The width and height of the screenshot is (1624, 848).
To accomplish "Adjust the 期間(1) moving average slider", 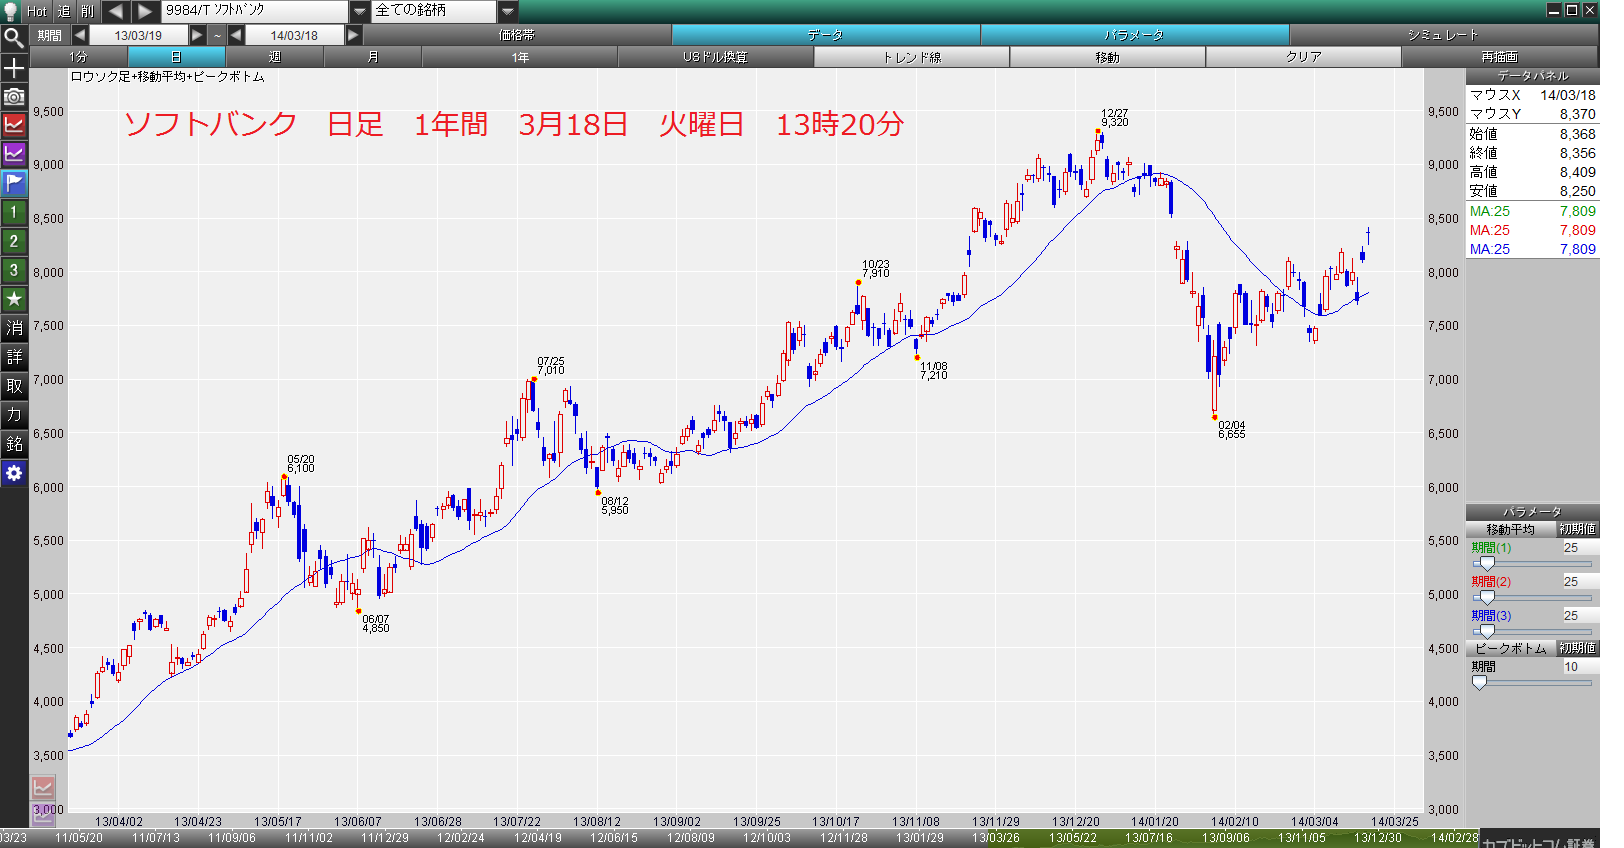I will coord(1486,564).
